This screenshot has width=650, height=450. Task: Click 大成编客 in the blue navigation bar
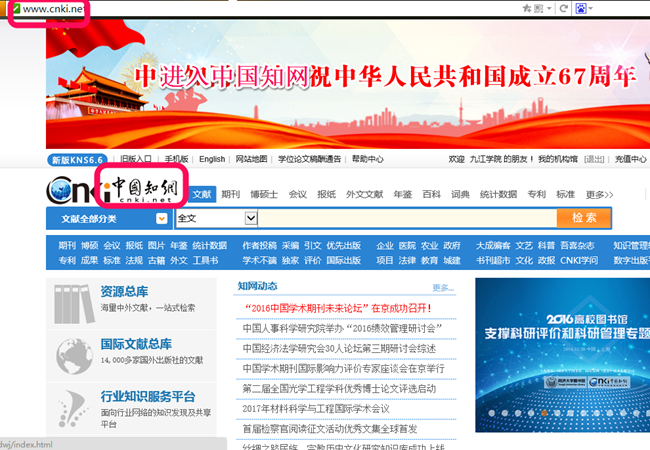[x=493, y=246]
